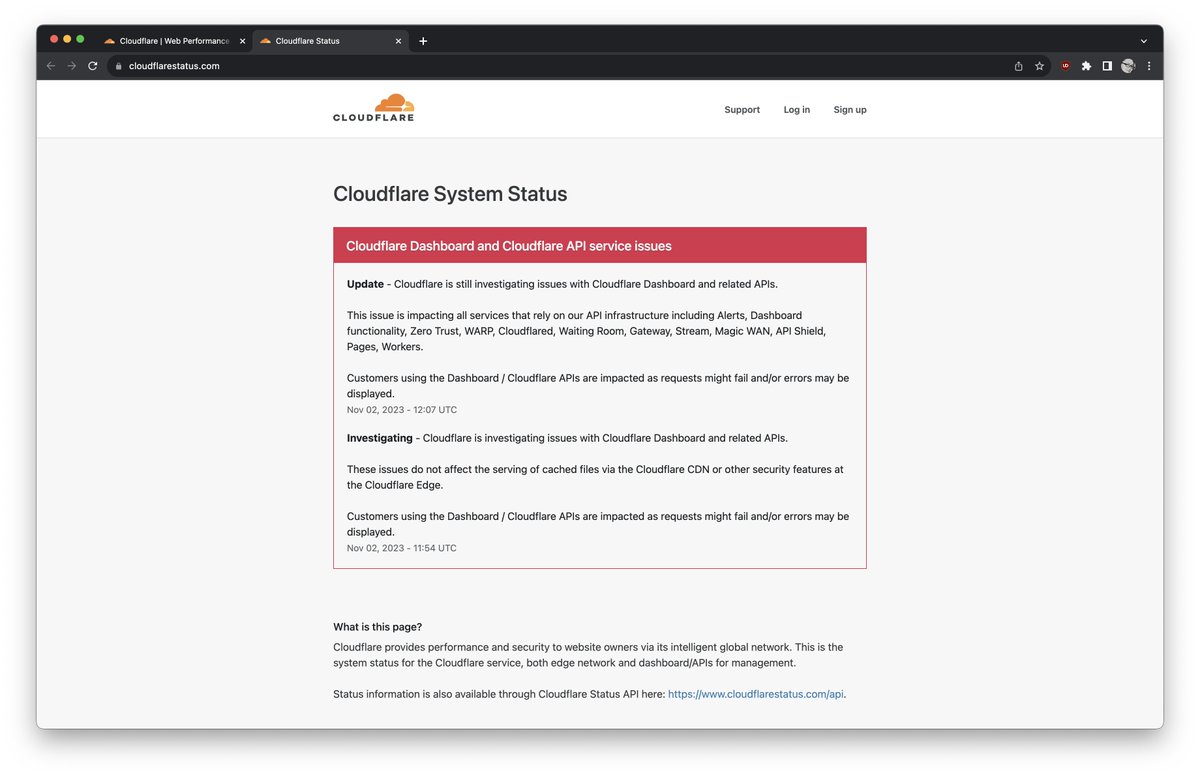Click the red incident header title

pos(509,246)
